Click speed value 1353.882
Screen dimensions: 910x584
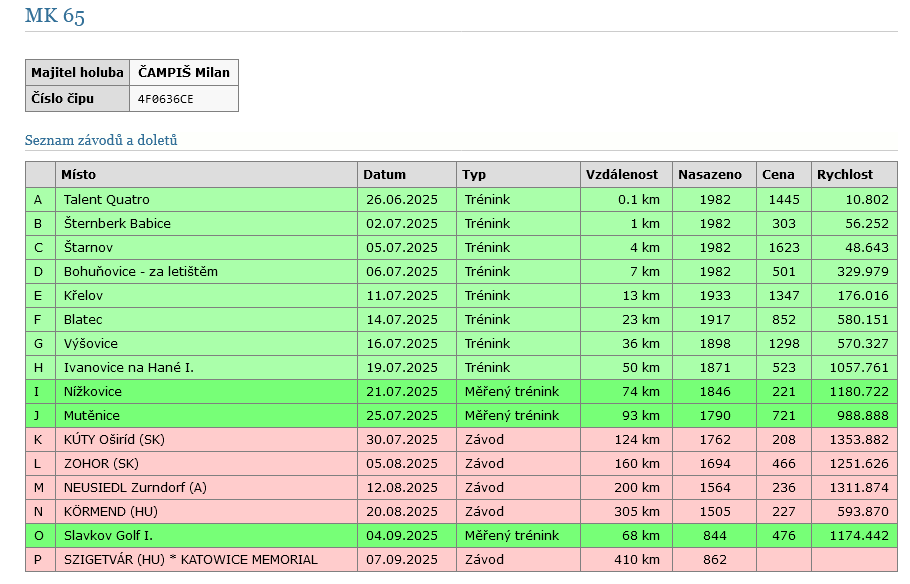851,440
